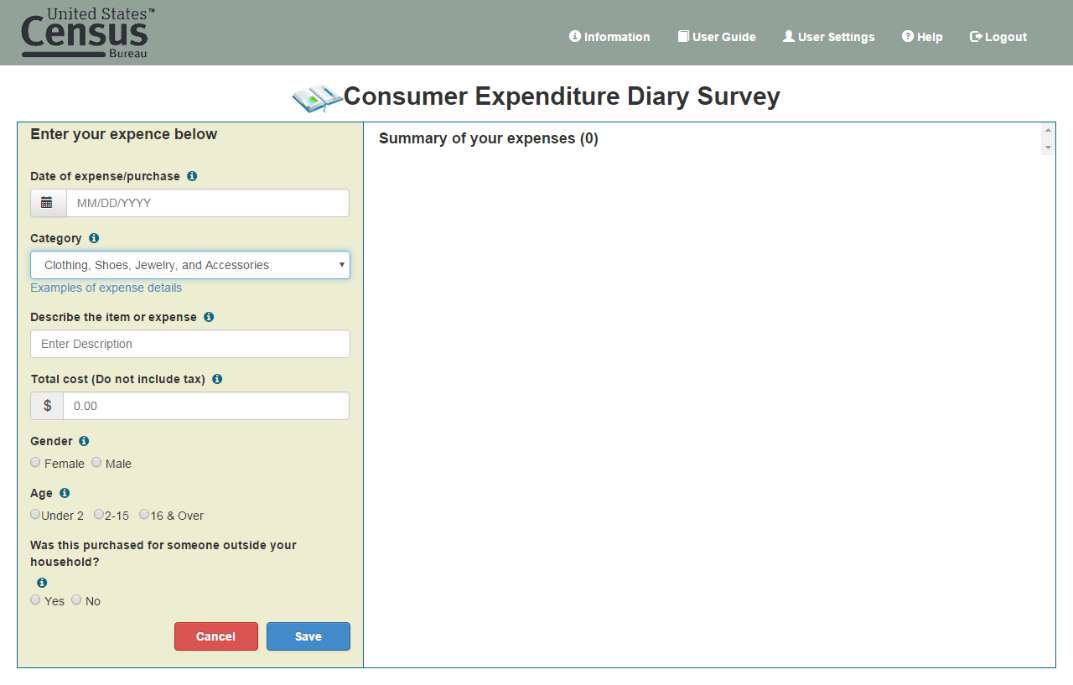Click the summary panel scrollbar down arrow
The height and width of the screenshot is (685, 1073).
click(x=1048, y=148)
